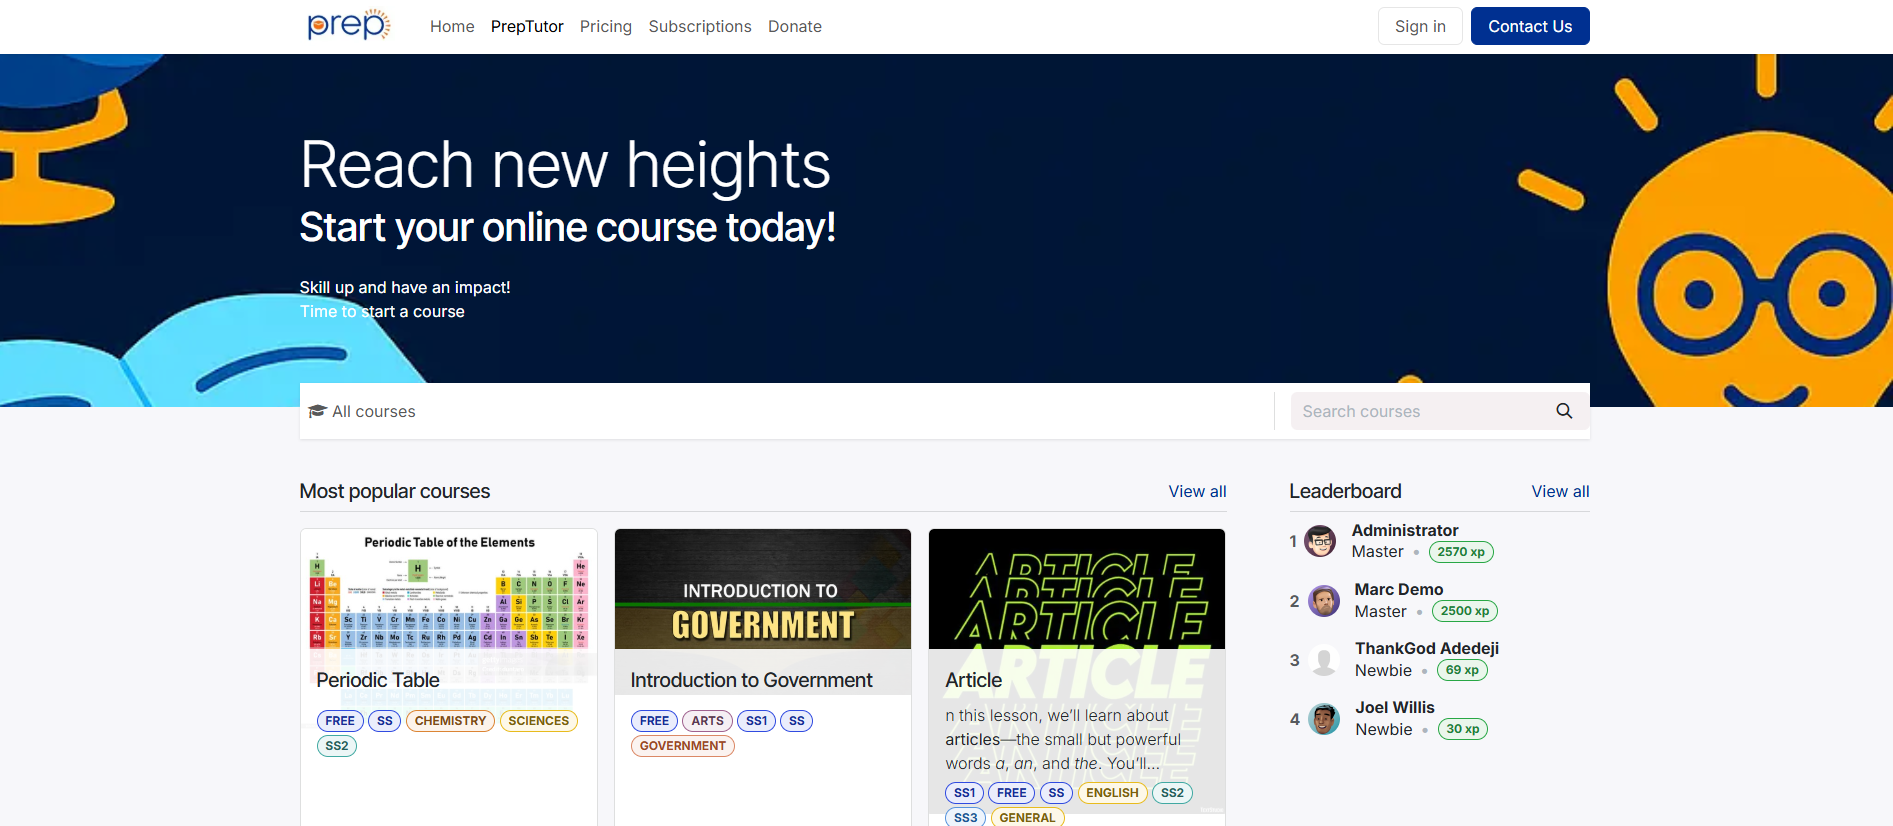Click ThankGod Adedeji name in leaderboard
Viewport: 1893px width, 826px height.
[1427, 648]
